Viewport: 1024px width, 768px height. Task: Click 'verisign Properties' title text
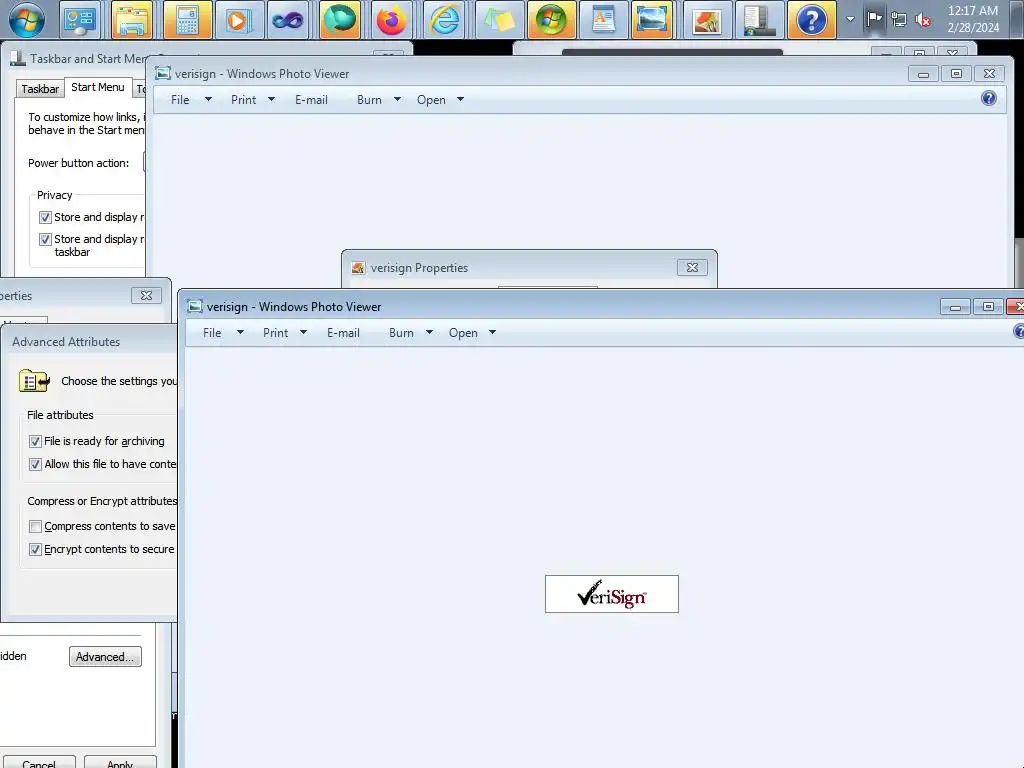coord(419,268)
